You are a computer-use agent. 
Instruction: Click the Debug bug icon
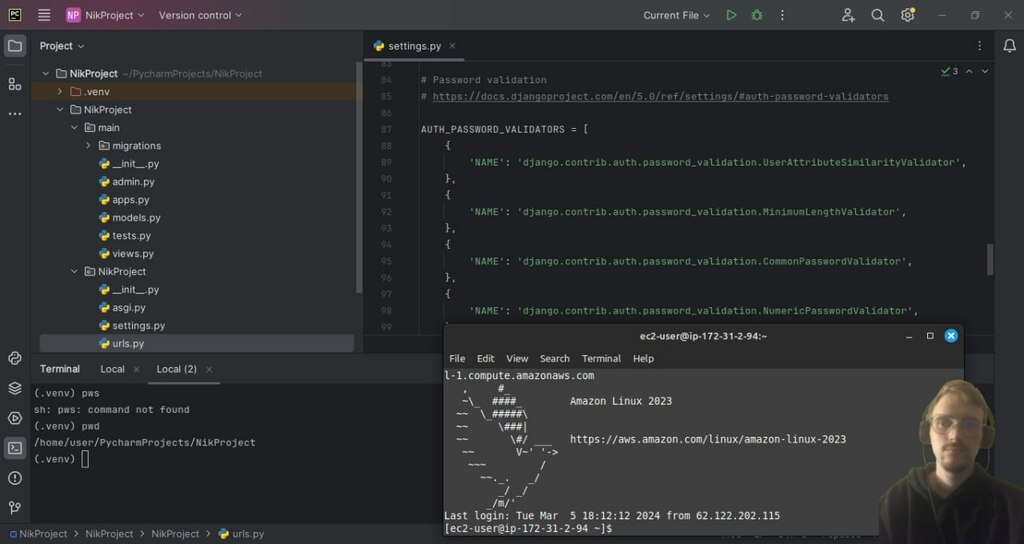(x=757, y=15)
